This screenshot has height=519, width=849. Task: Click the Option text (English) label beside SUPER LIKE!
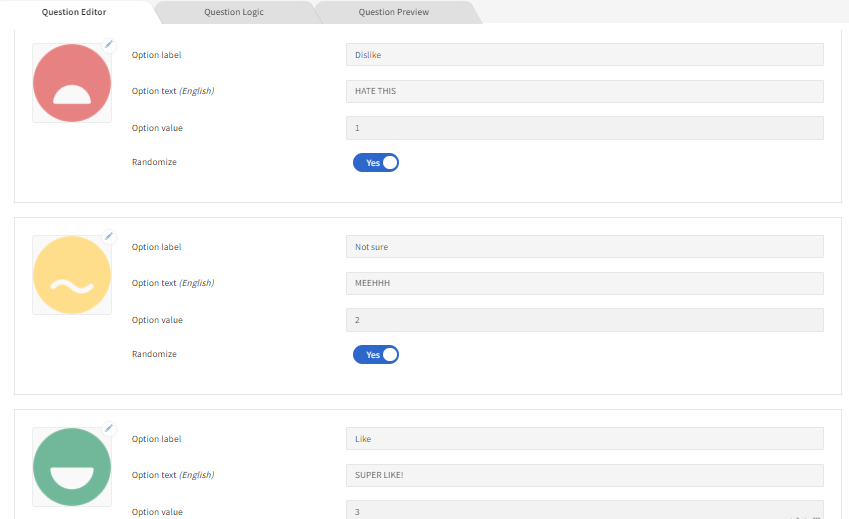tap(173, 475)
